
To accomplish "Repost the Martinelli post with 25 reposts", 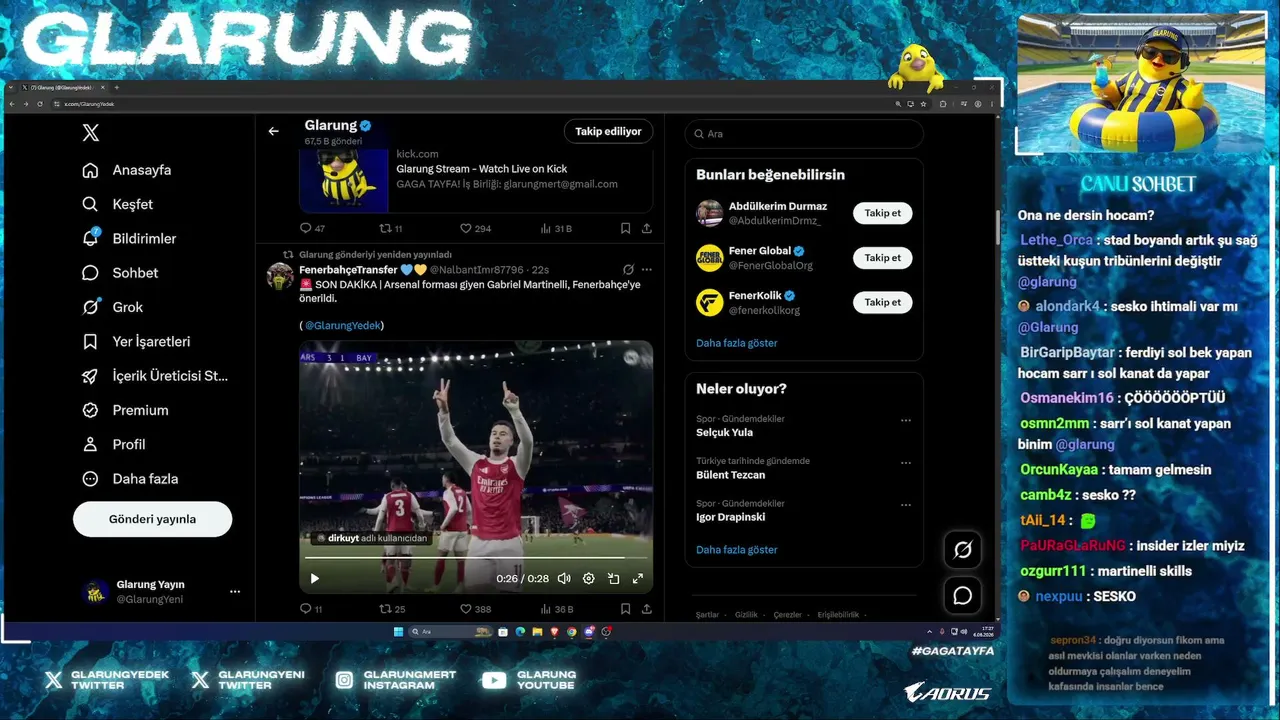I will 391,608.
